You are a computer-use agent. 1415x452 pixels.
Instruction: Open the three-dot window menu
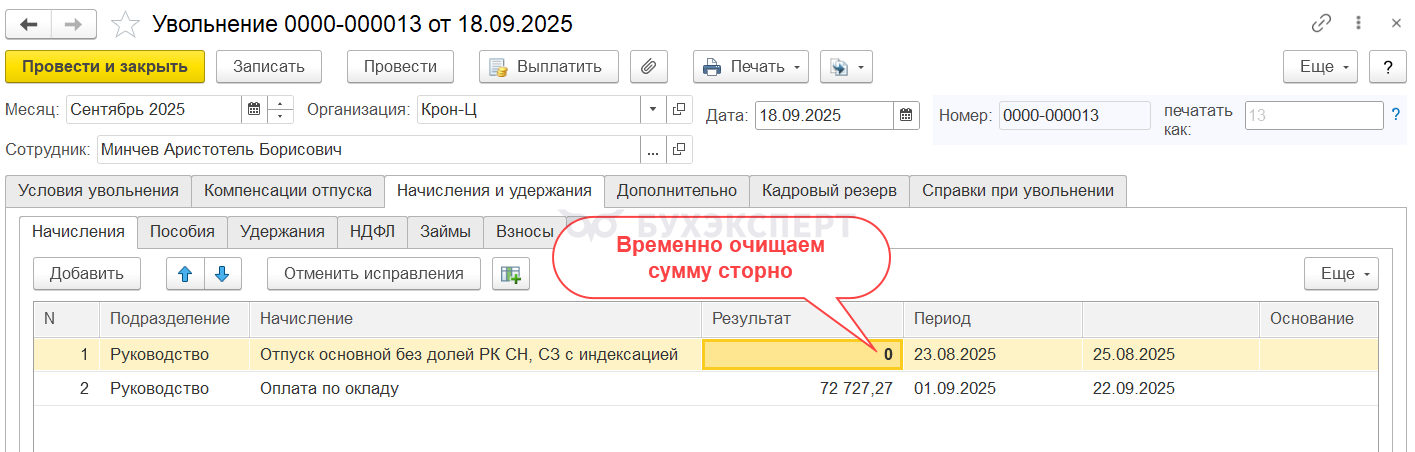(x=1358, y=22)
